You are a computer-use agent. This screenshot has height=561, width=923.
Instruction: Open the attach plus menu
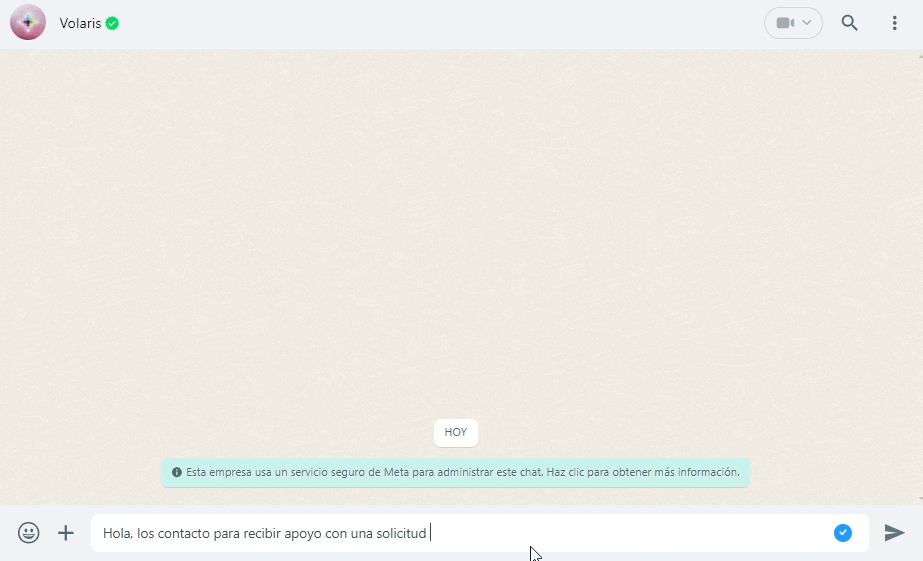point(66,533)
